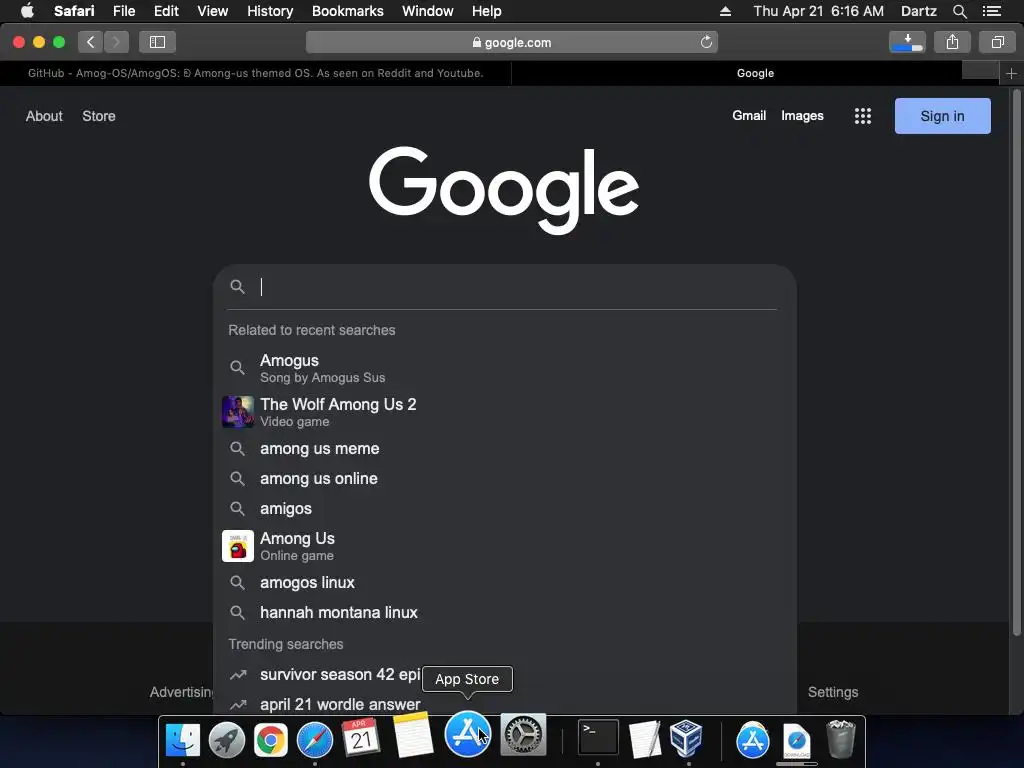The height and width of the screenshot is (768, 1024).
Task: Go back using Safari back arrow
Action: tap(91, 42)
